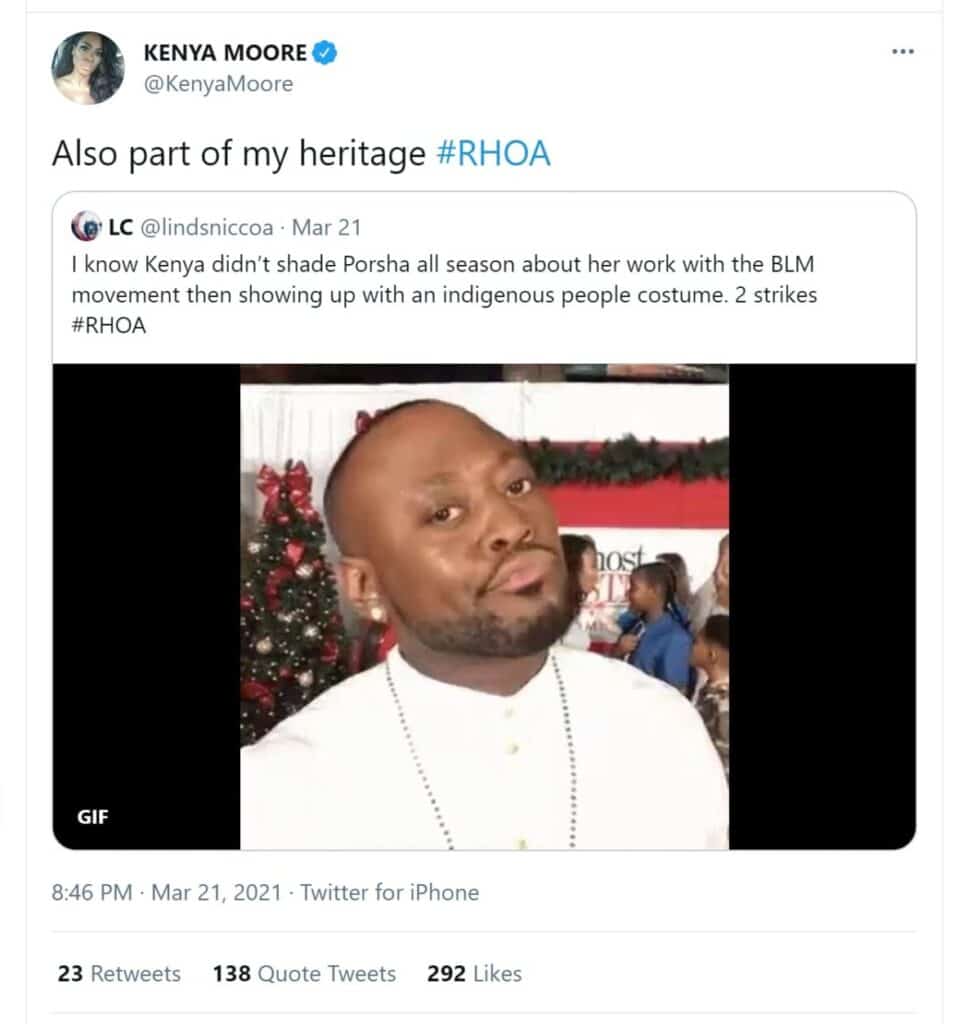The height and width of the screenshot is (1024, 972).
Task: Click Kenya Moore's profile avatar
Action: (89, 68)
